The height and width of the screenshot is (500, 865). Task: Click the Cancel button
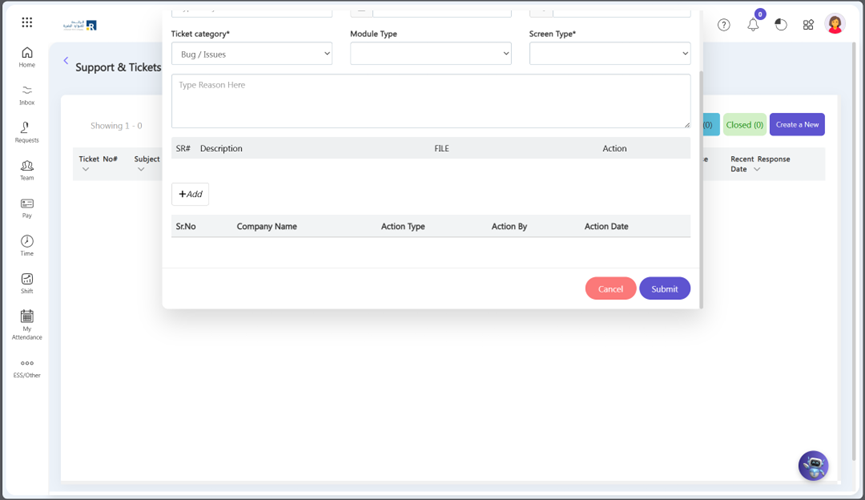(x=610, y=289)
